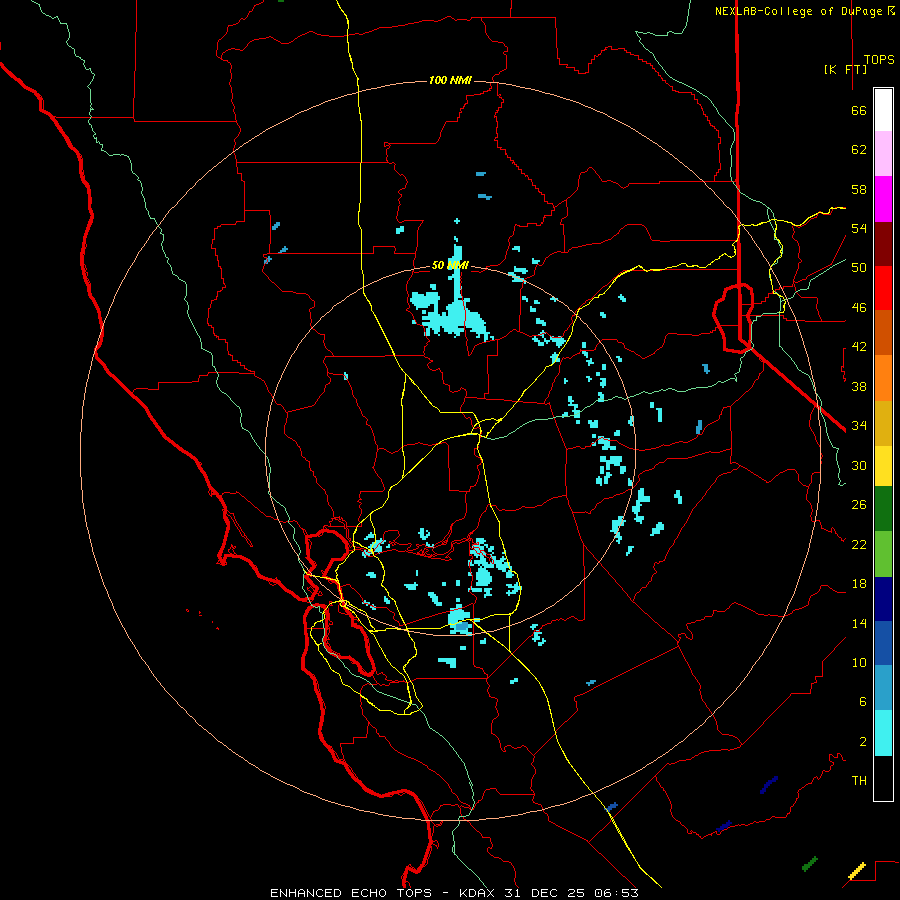This screenshot has height=900, width=900.
Task: Click the "42" legend value
Action: [x=859, y=347]
